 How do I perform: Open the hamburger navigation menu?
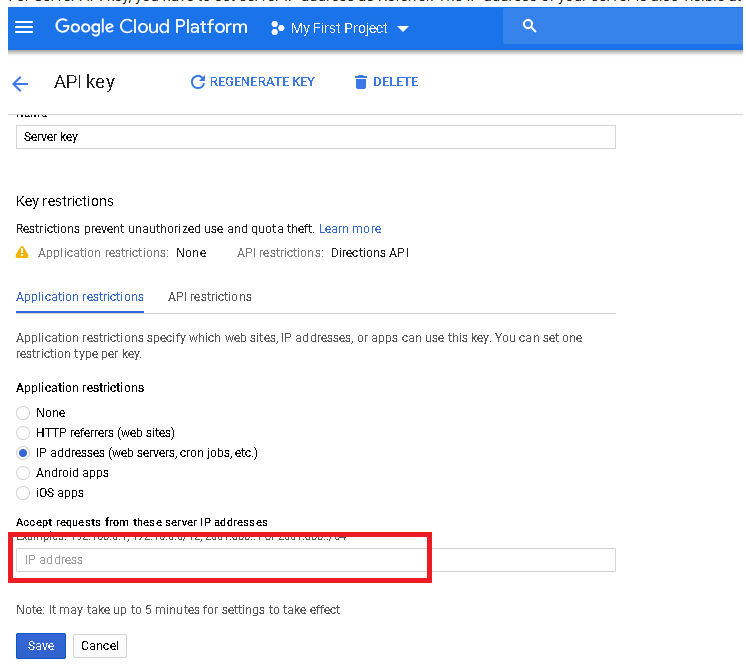pos(24,28)
